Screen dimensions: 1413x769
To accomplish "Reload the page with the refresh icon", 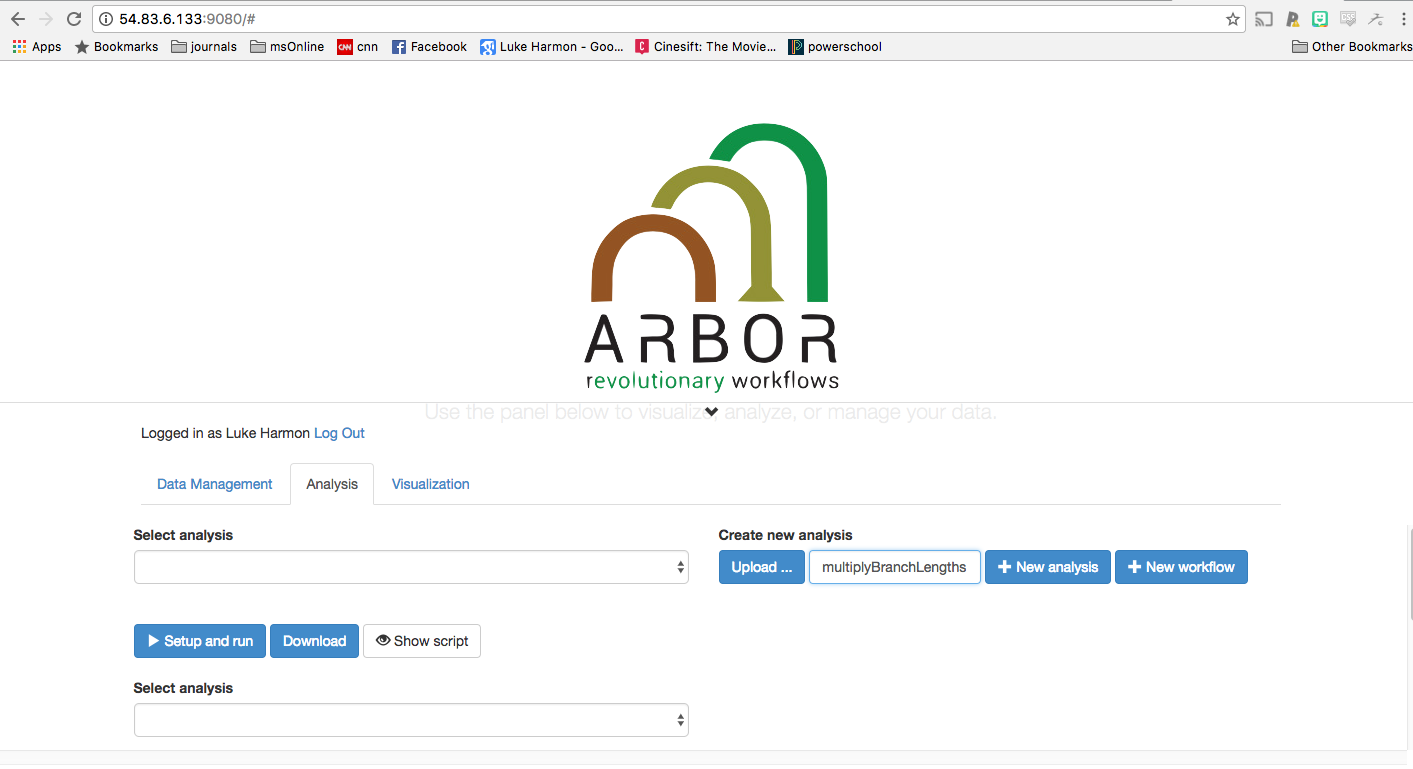I will click(x=74, y=19).
